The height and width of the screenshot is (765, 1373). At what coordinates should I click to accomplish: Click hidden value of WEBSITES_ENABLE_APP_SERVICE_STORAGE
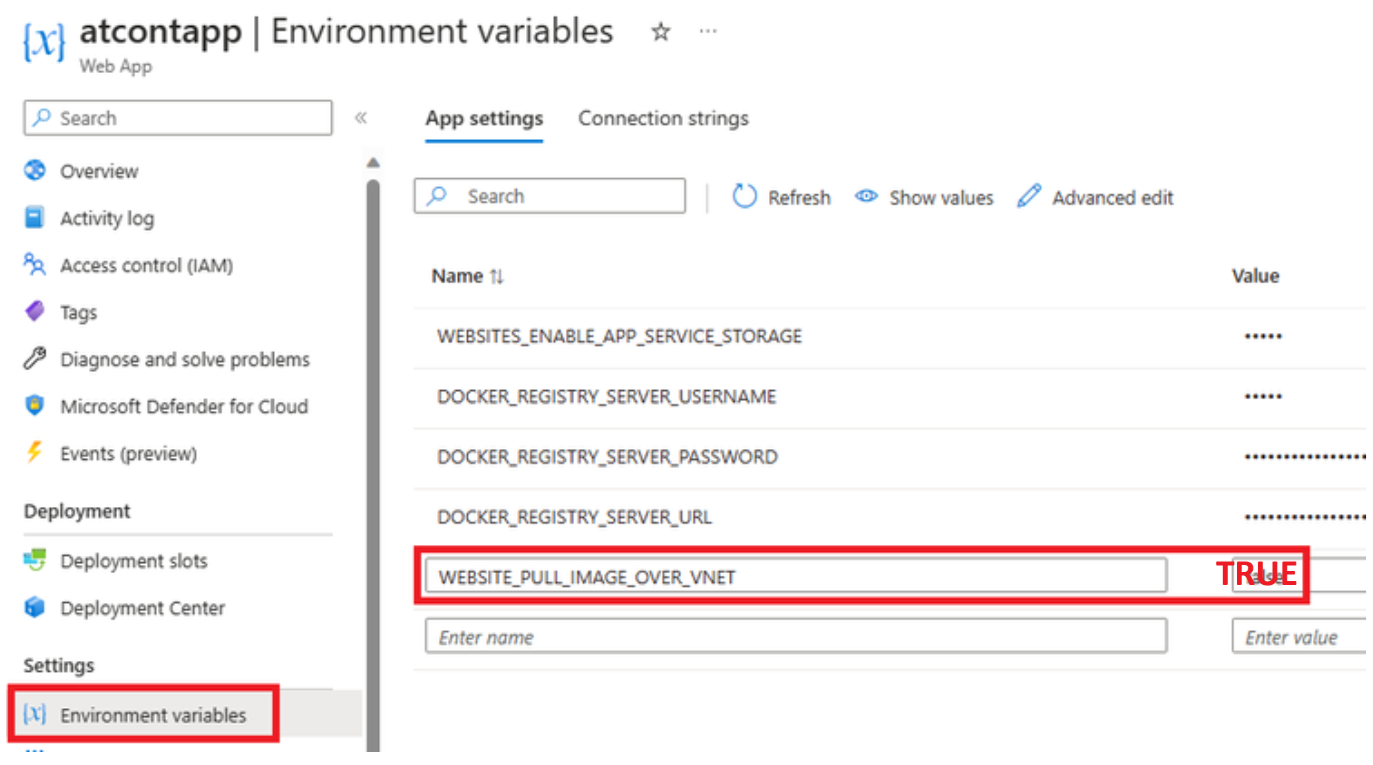click(1263, 337)
